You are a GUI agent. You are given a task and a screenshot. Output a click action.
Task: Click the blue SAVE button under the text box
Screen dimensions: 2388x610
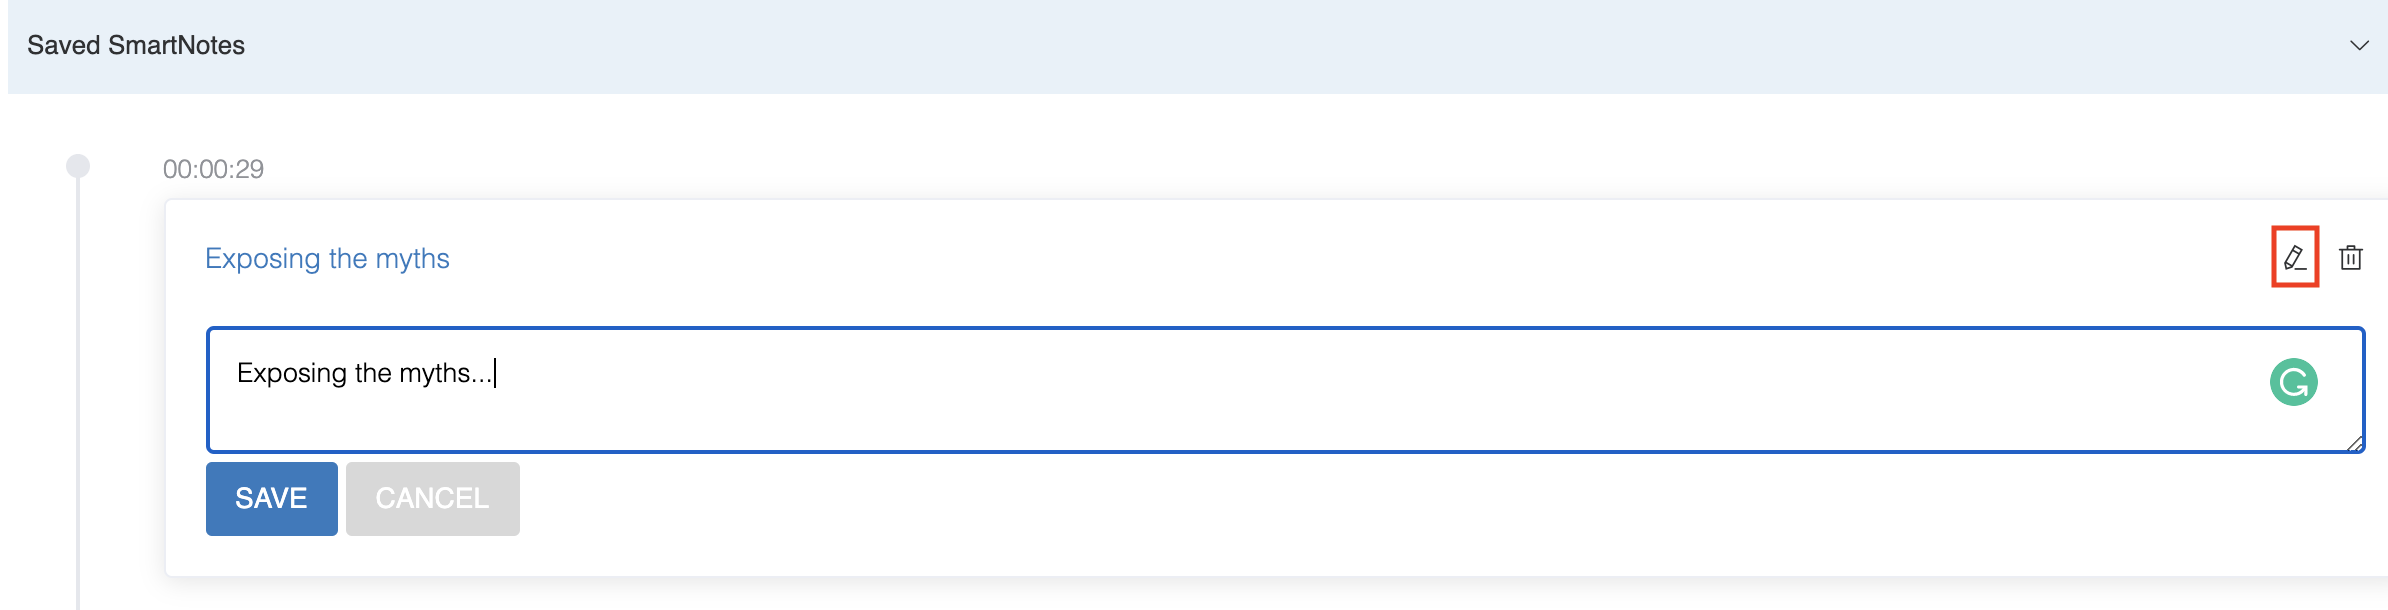(271, 498)
